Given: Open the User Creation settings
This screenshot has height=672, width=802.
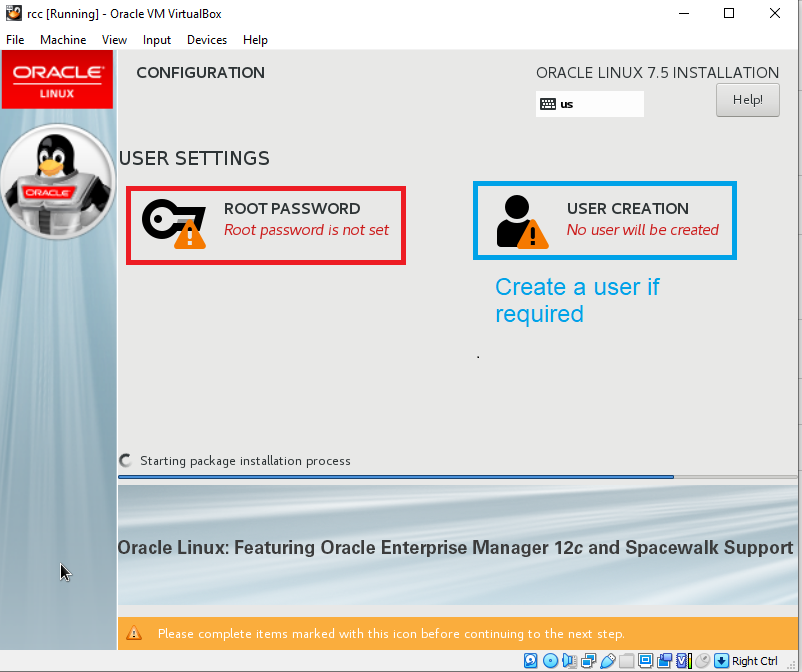Looking at the screenshot, I should 605,220.
